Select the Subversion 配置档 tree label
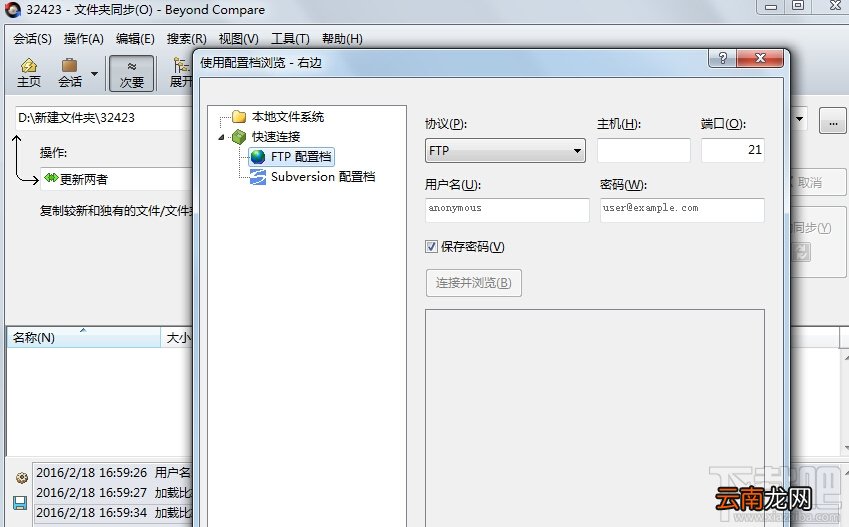The width and height of the screenshot is (849, 527). pyautogui.click(x=323, y=177)
